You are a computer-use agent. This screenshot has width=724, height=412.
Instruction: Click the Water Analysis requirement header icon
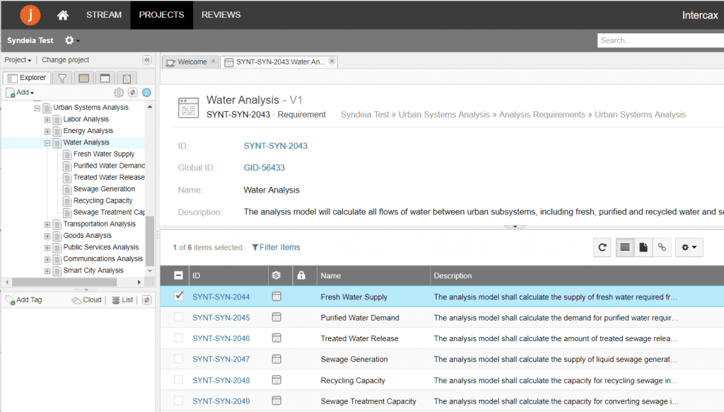pyautogui.click(x=188, y=107)
